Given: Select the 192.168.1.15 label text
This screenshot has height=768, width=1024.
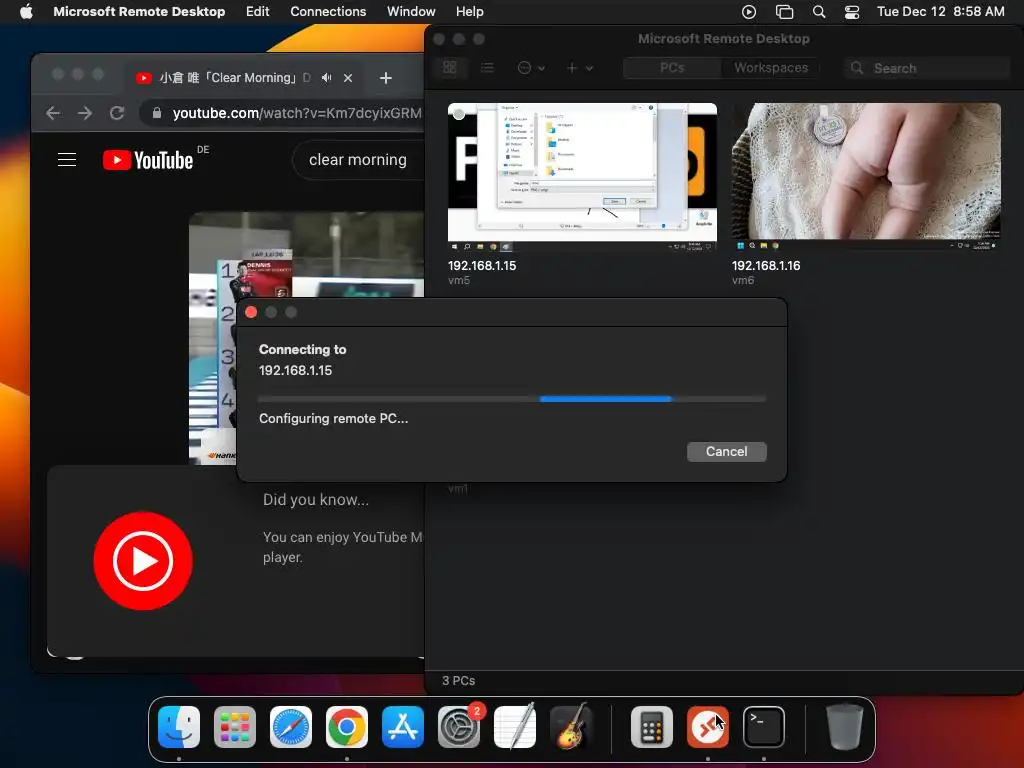Looking at the screenshot, I should [482, 266].
